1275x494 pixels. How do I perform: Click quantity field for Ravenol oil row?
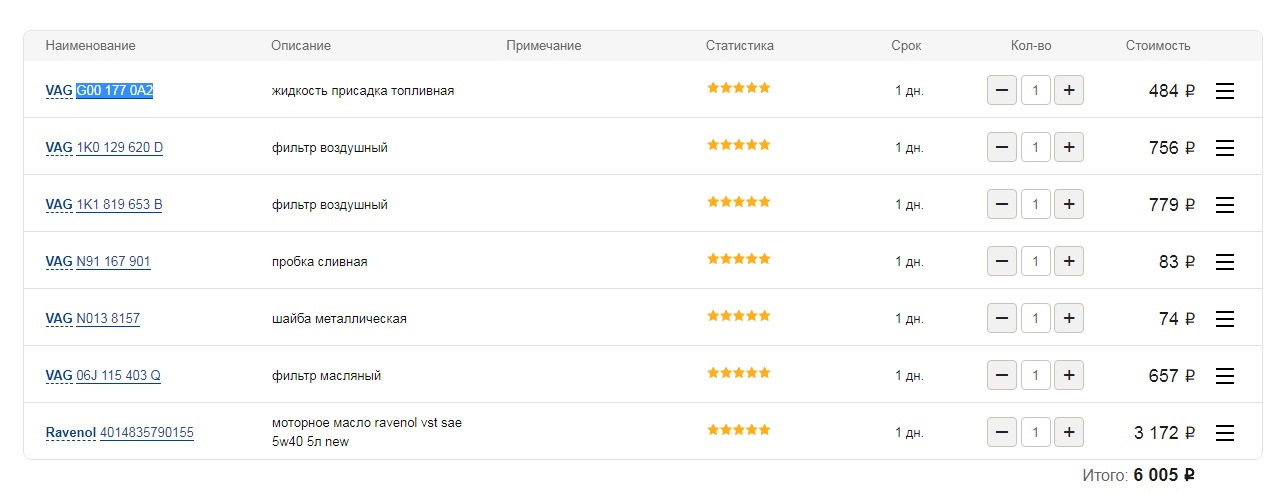[x=1035, y=433]
